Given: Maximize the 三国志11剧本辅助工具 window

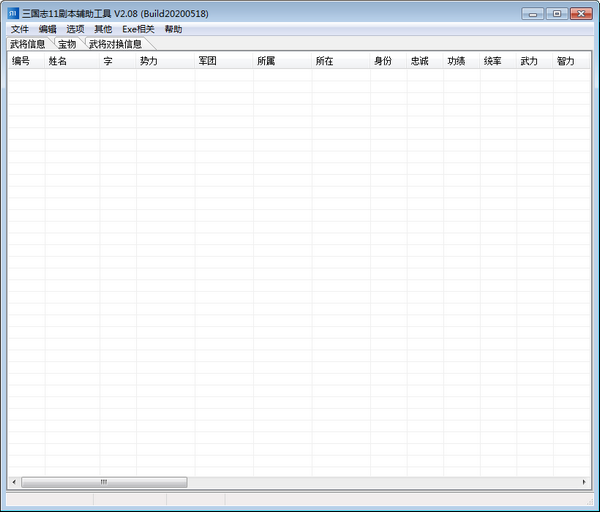Looking at the screenshot, I should tap(557, 14).
